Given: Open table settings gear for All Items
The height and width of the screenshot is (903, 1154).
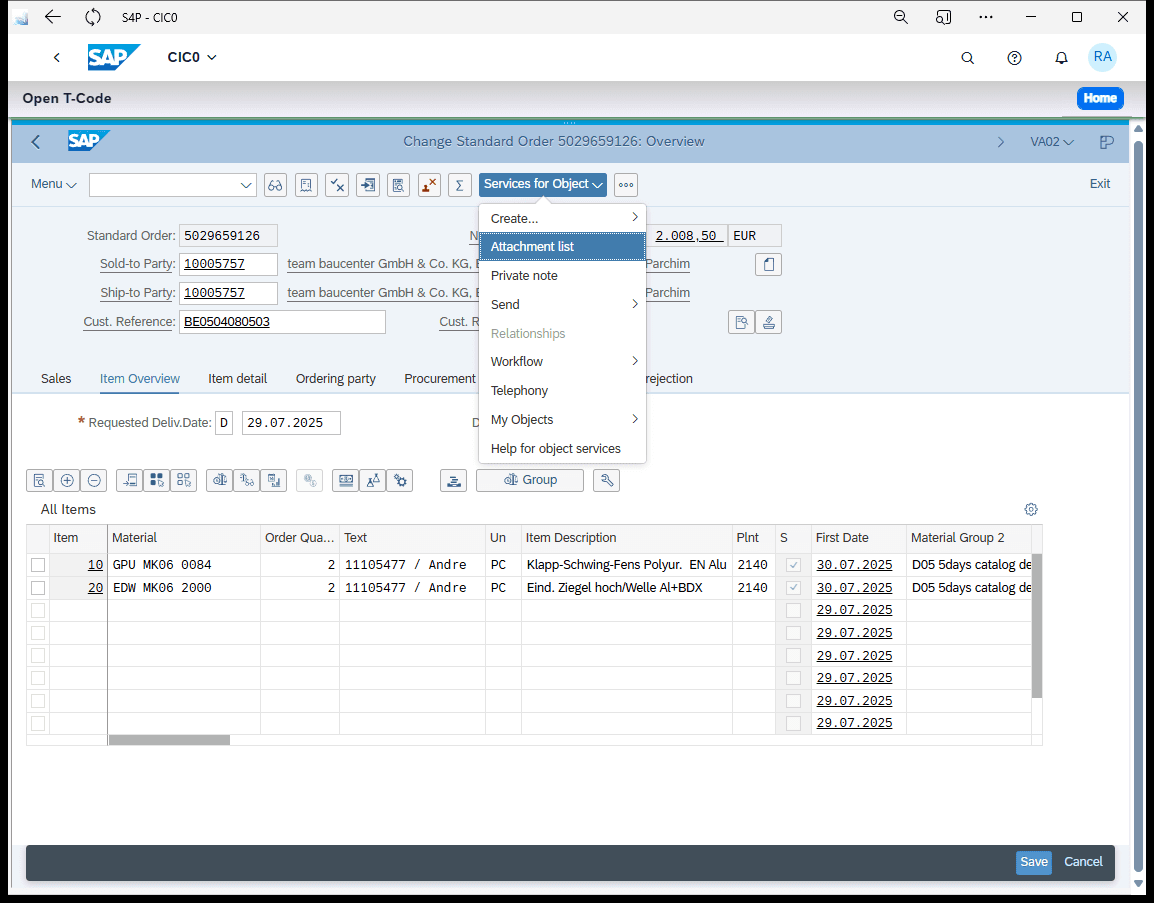Looking at the screenshot, I should click(1031, 509).
